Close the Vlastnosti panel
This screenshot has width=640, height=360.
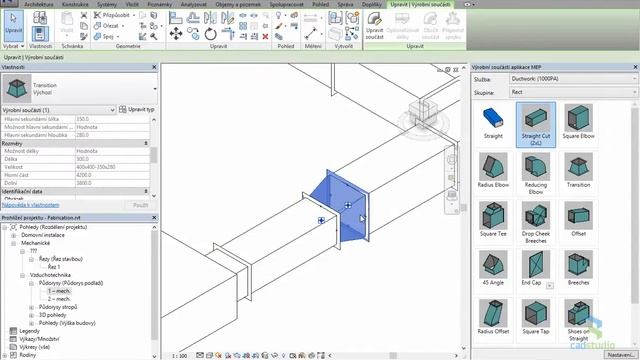point(154,67)
